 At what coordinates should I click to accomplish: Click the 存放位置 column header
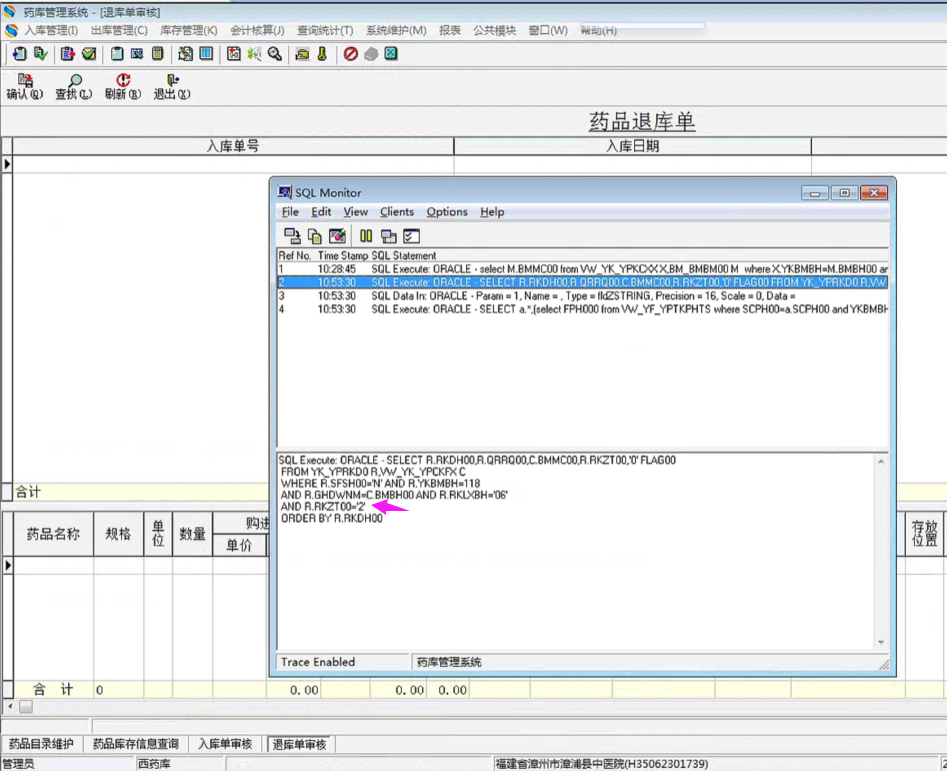click(x=924, y=534)
